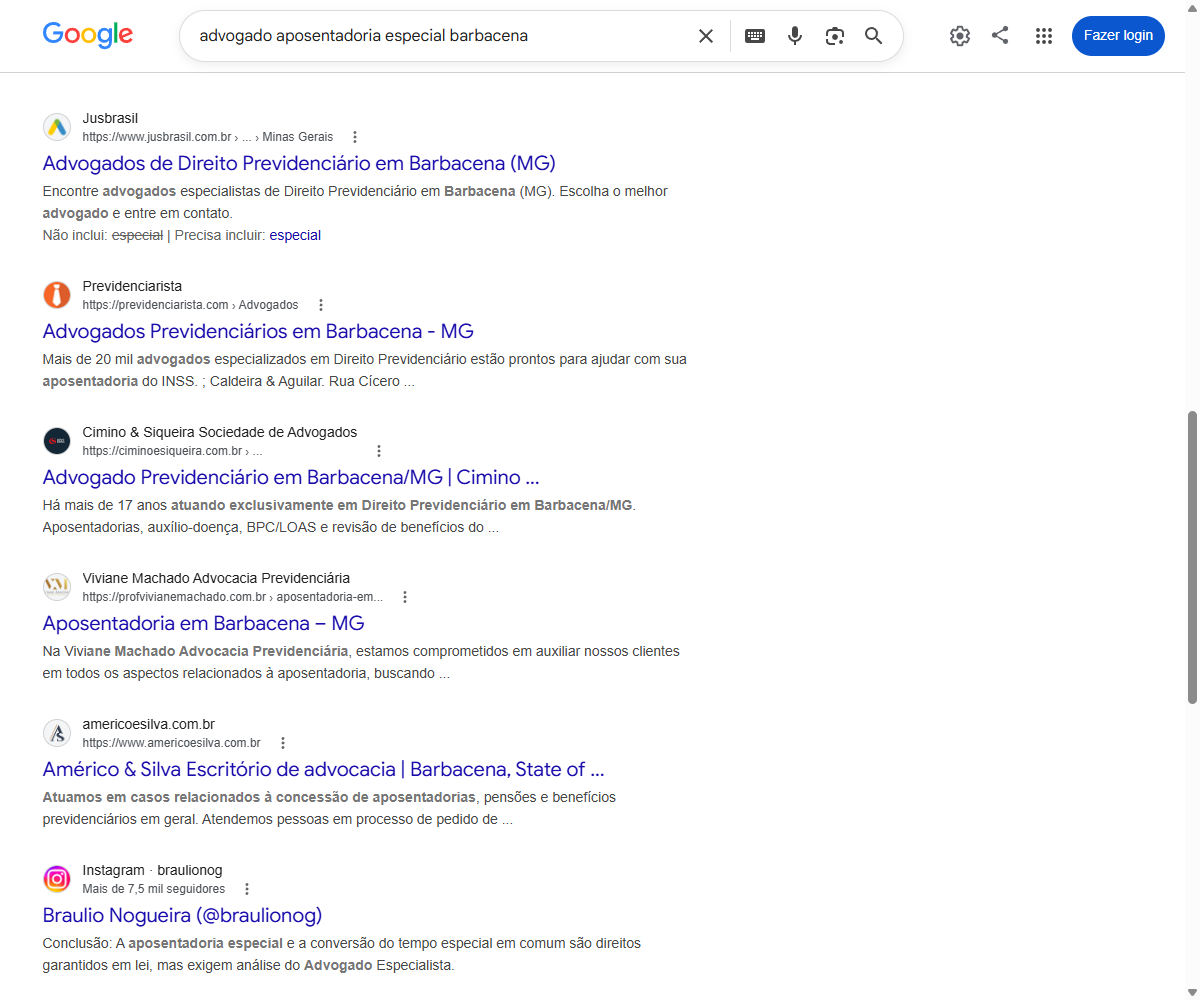
Task: Click the Viviane Machado favicon
Action: (x=57, y=587)
